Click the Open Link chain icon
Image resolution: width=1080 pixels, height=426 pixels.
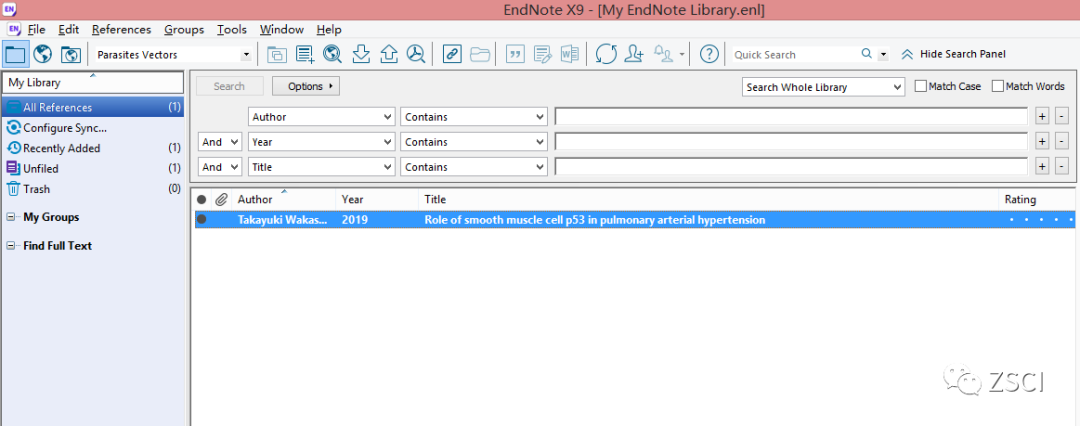click(x=452, y=54)
